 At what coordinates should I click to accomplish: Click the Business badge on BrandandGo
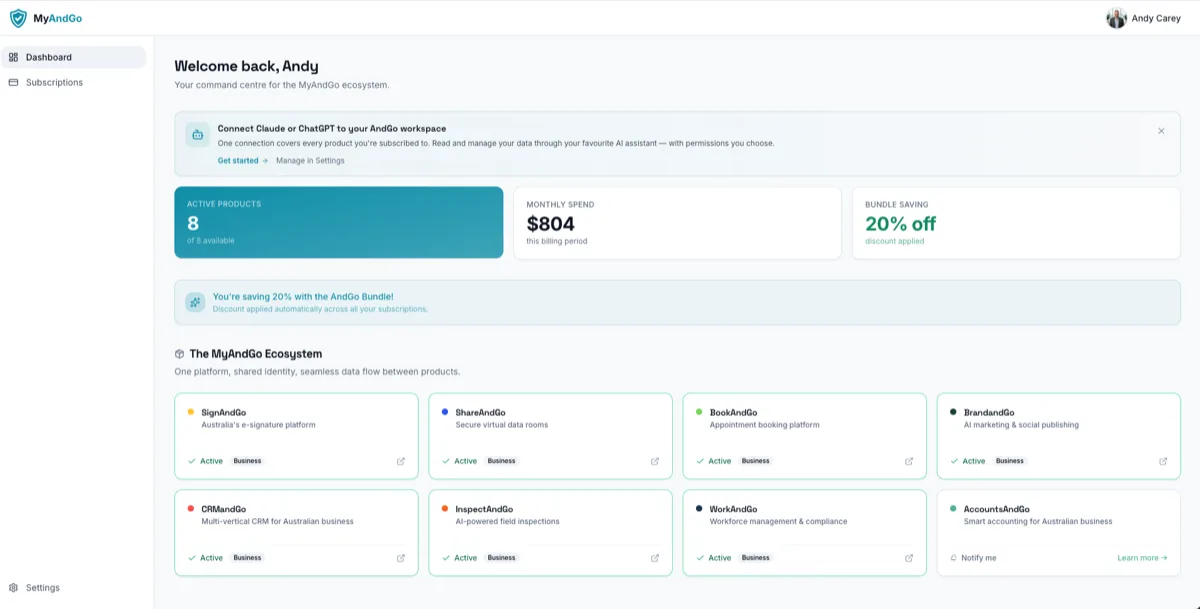click(1009, 461)
